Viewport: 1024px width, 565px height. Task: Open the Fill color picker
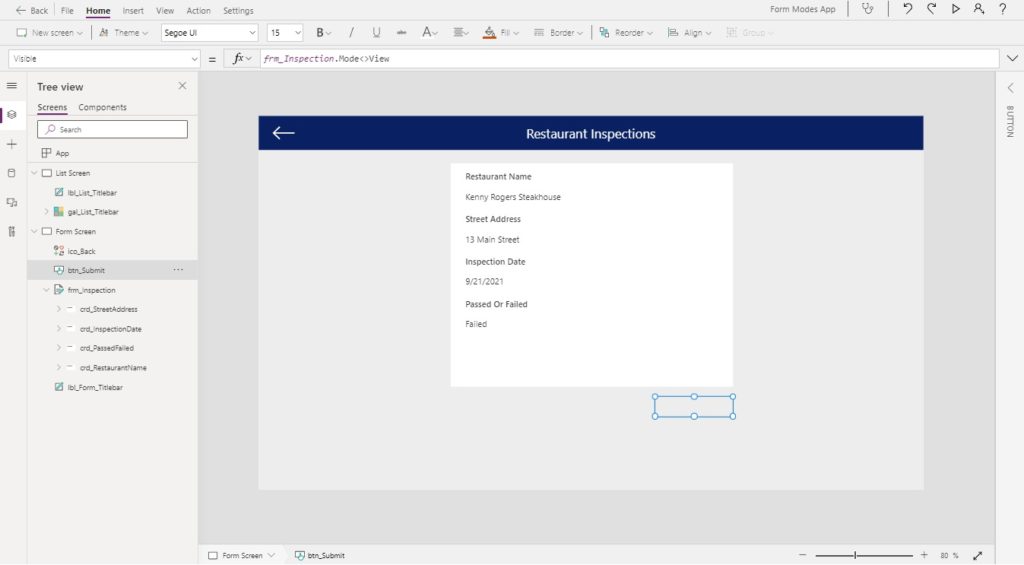point(501,33)
